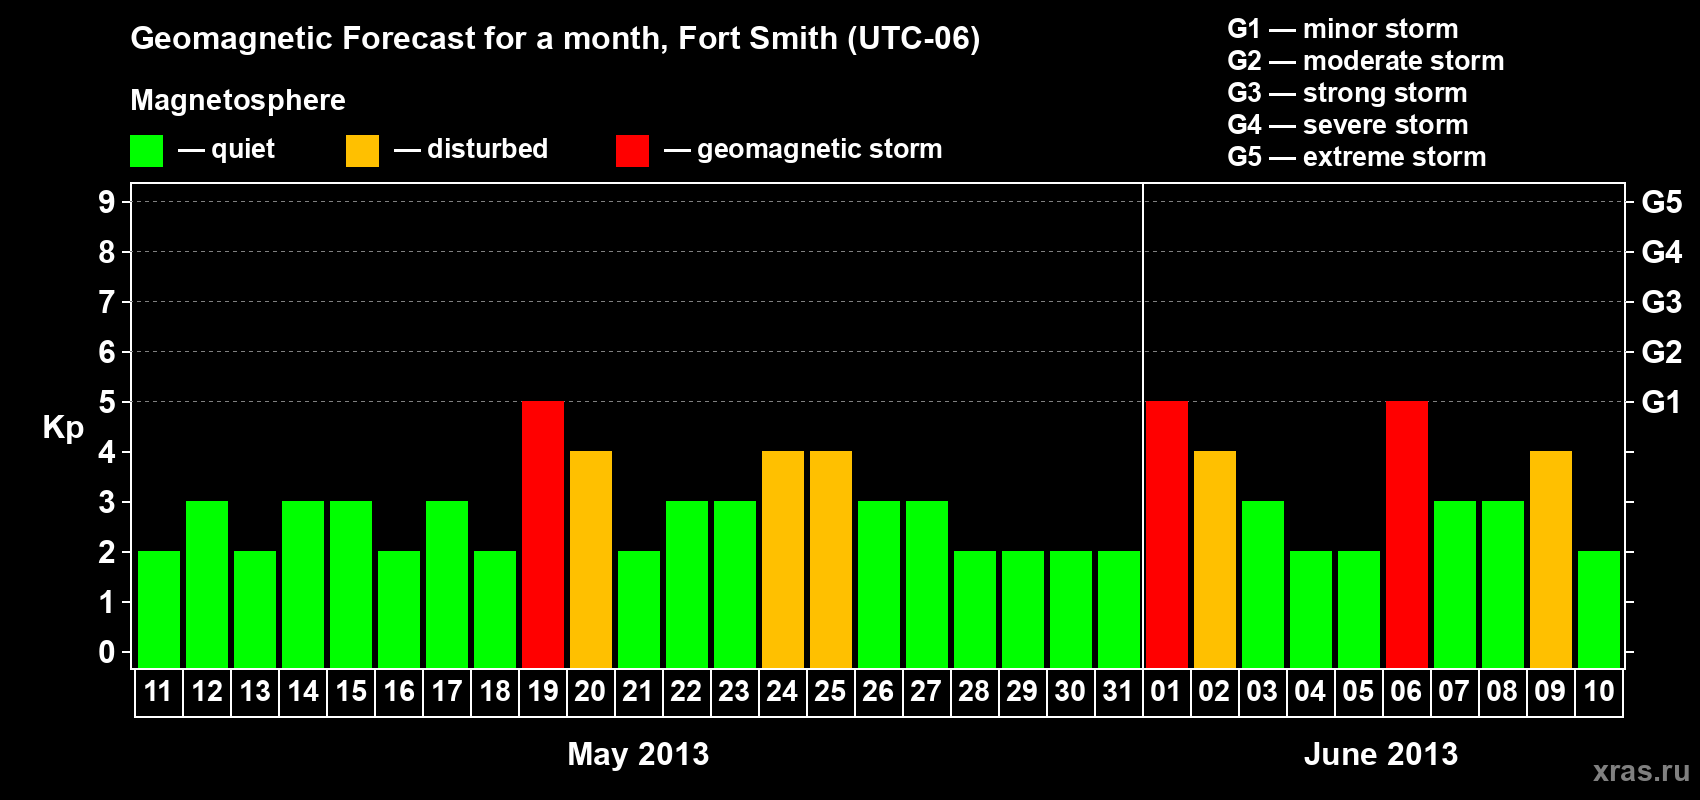Click the 'quiet' legend label
The image size is (1700, 800).
tap(242, 149)
